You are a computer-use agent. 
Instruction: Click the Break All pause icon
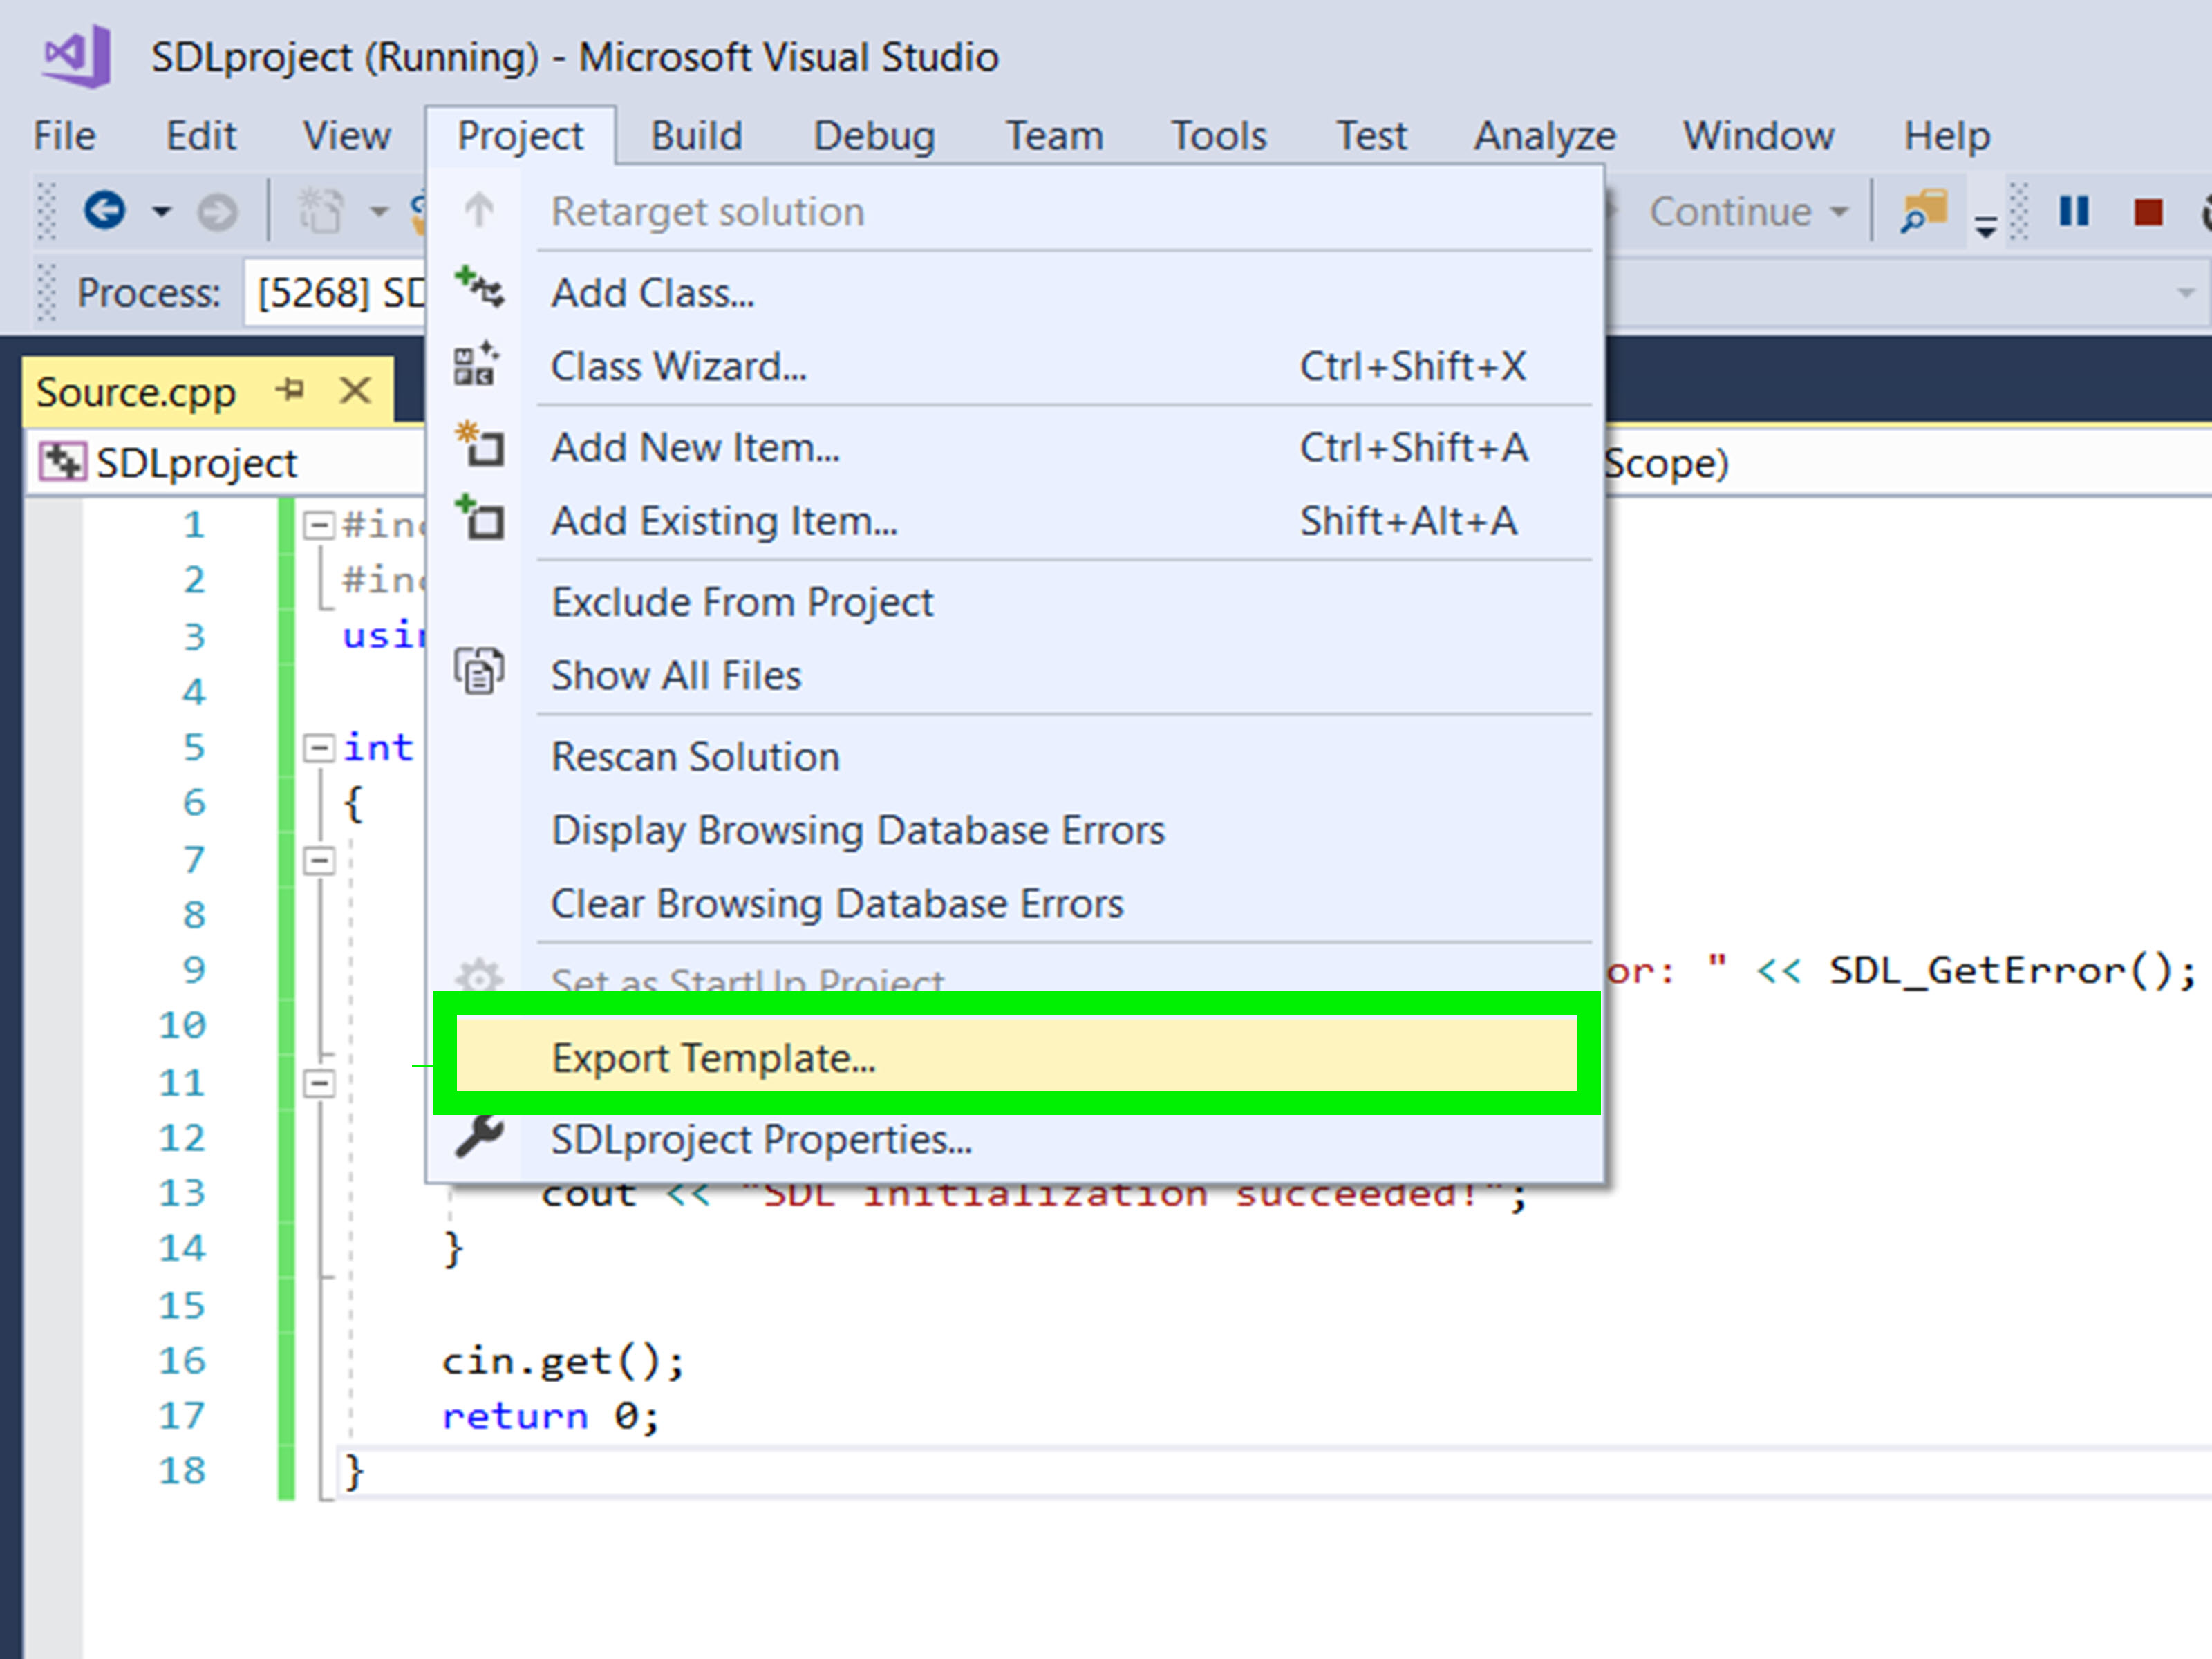click(2074, 211)
